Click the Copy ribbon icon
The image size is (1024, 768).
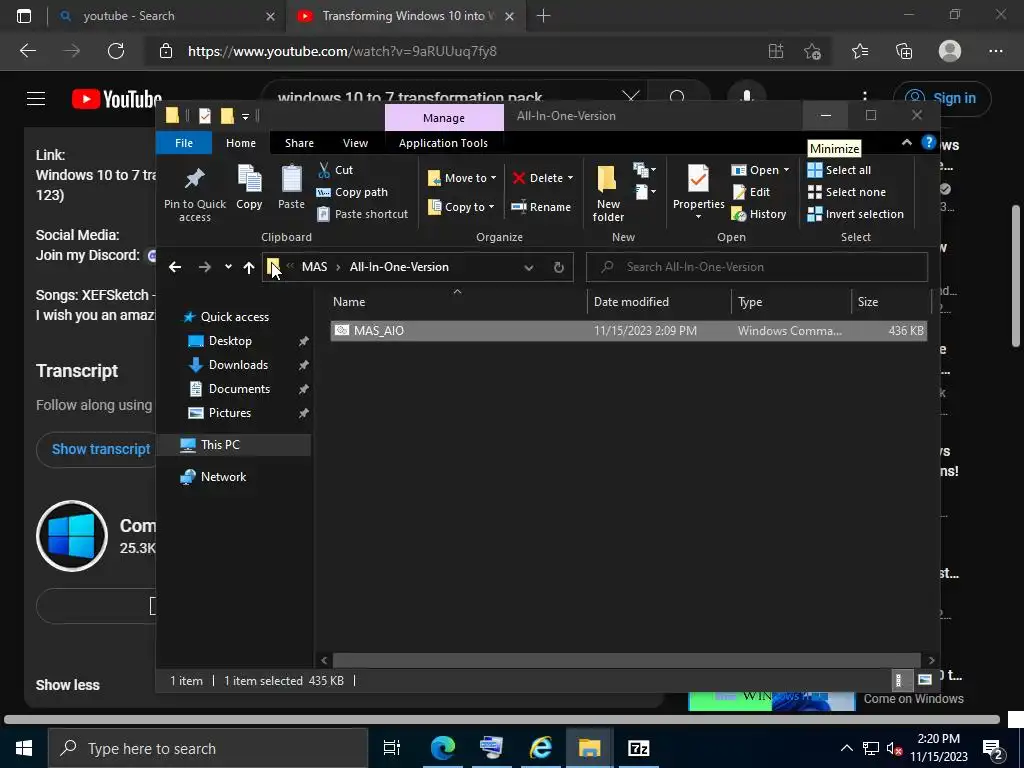click(x=249, y=178)
